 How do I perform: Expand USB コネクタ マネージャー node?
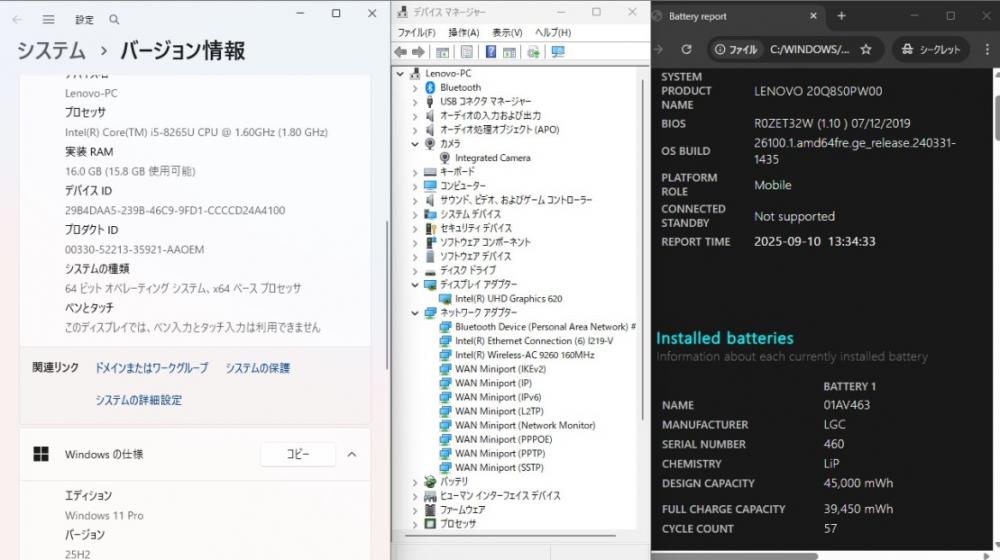[x=415, y=101]
